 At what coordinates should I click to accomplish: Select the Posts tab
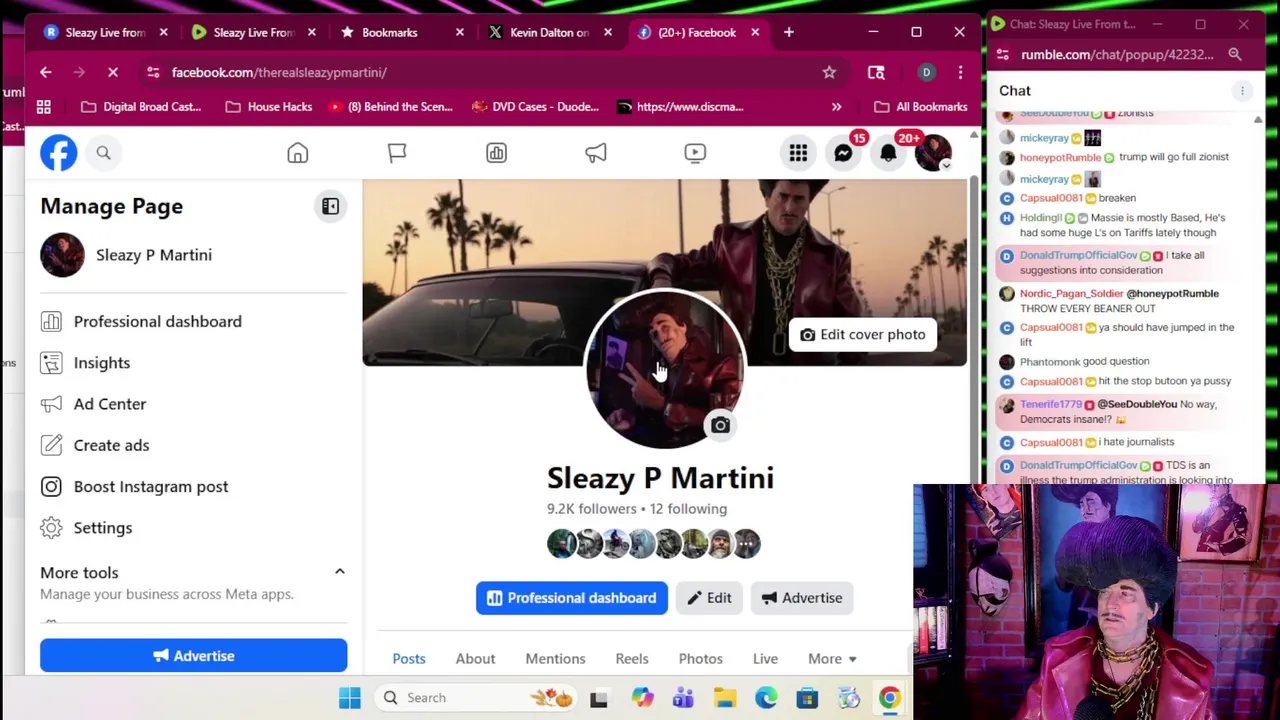click(x=409, y=658)
